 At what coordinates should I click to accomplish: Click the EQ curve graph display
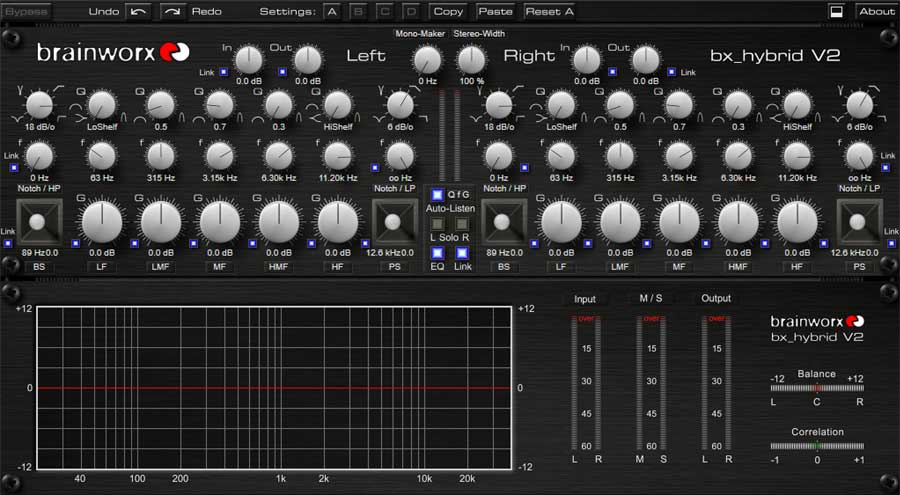click(x=274, y=388)
